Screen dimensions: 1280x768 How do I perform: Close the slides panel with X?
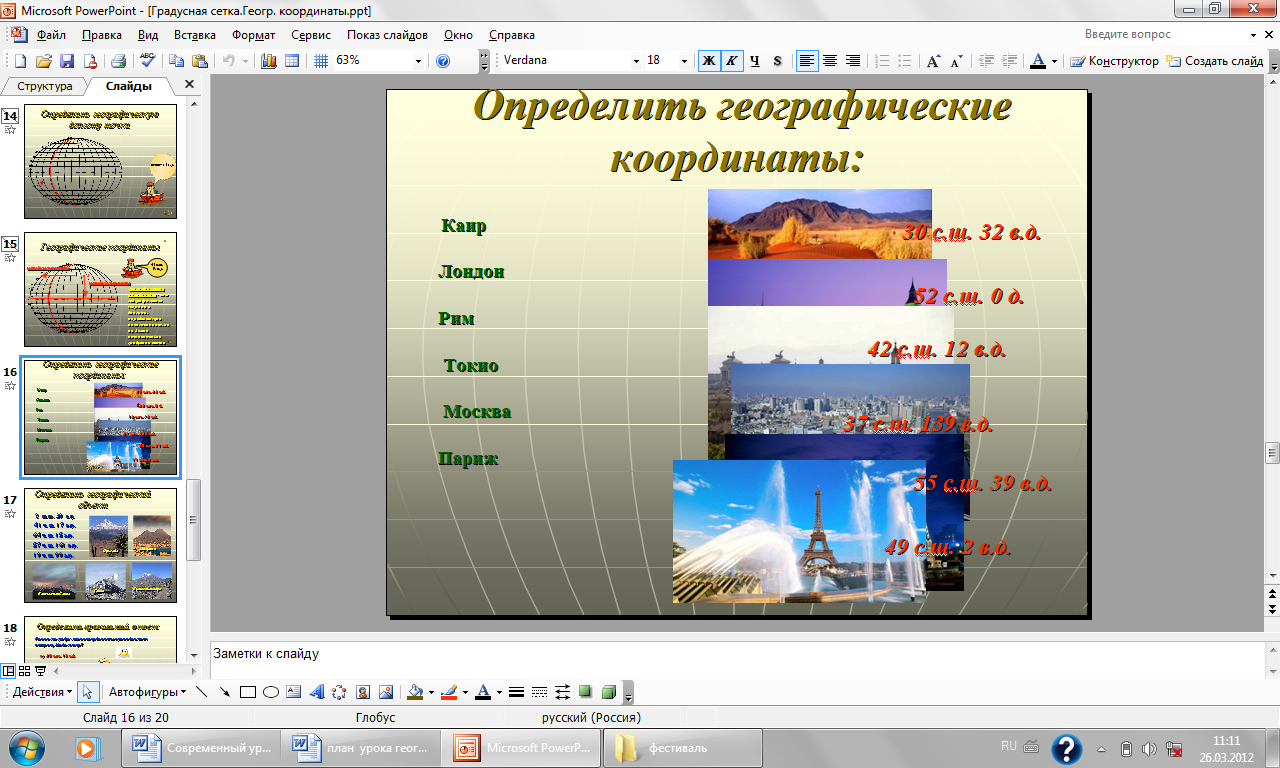tap(190, 85)
